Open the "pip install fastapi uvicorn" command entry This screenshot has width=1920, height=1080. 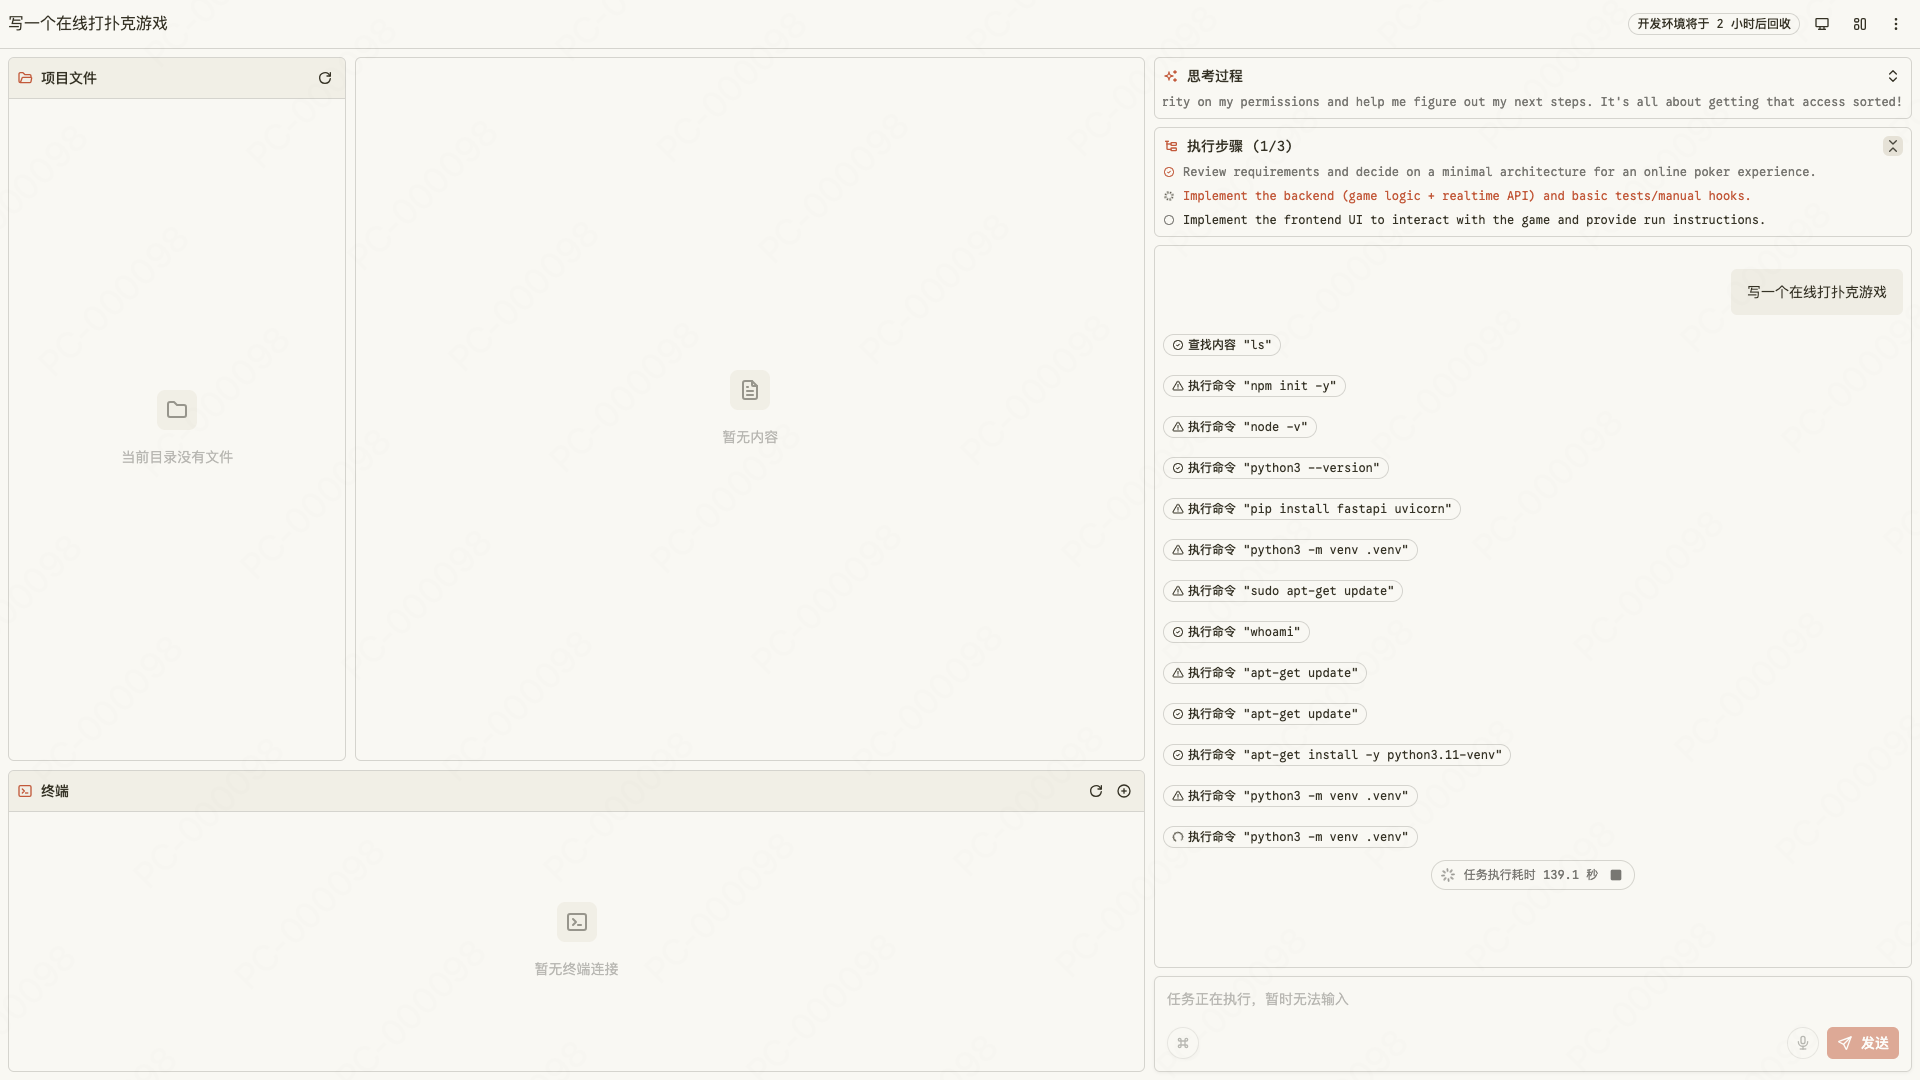coord(1311,509)
